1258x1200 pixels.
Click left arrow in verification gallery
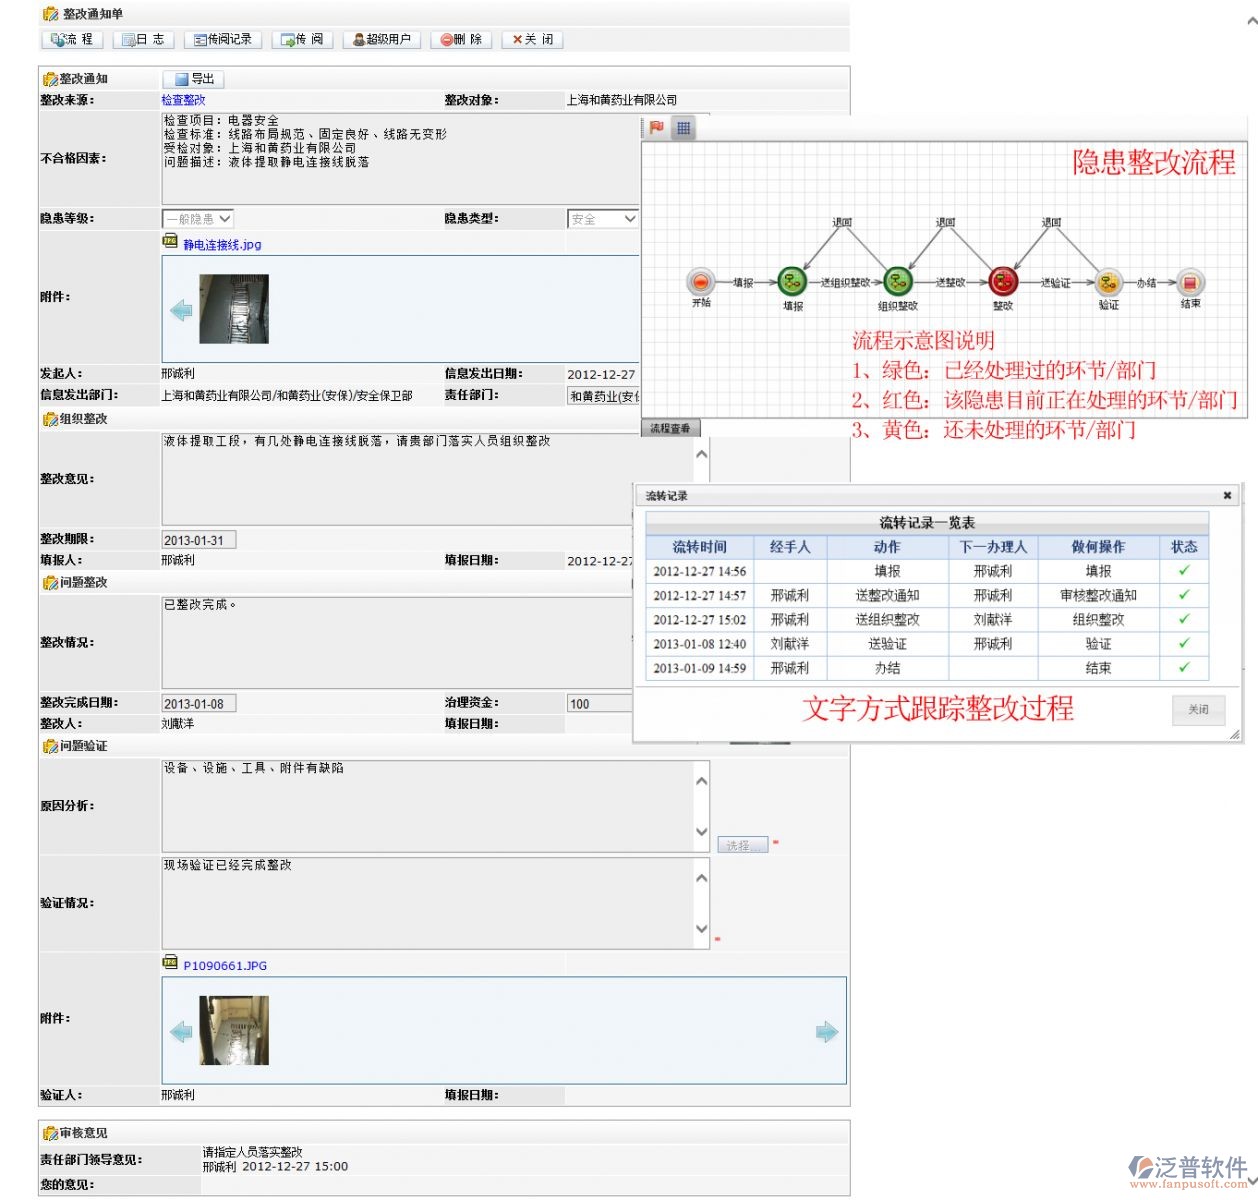[181, 1032]
